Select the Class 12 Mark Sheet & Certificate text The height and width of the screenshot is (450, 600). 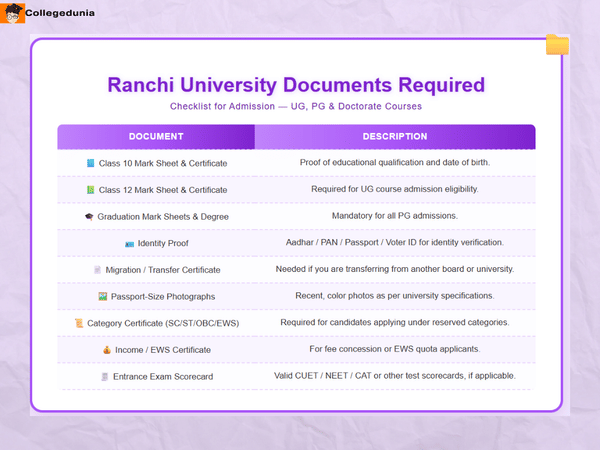163,190
